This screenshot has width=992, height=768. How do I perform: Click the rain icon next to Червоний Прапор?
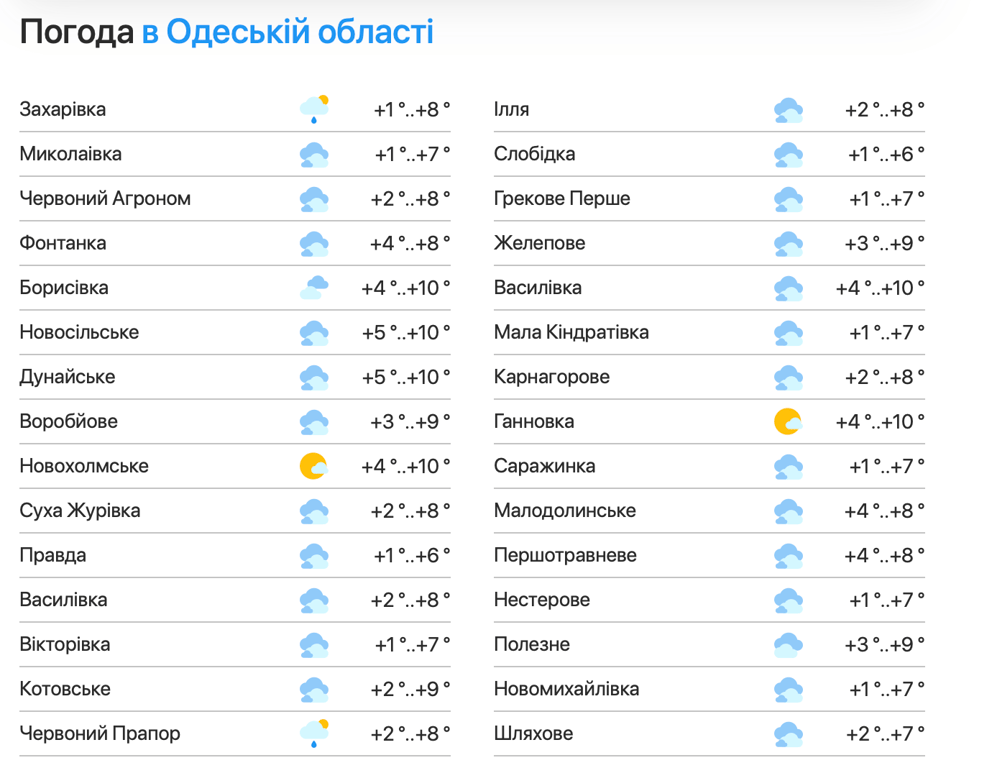tap(314, 734)
